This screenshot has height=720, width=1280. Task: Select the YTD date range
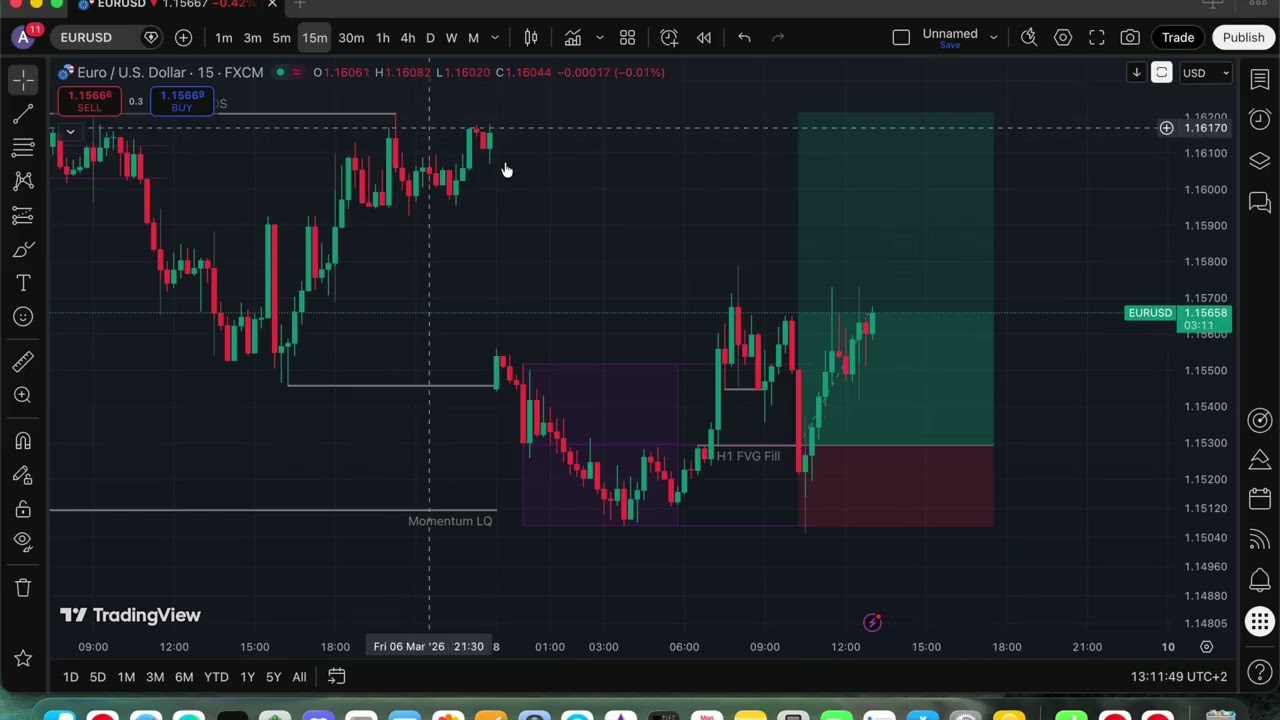point(216,677)
